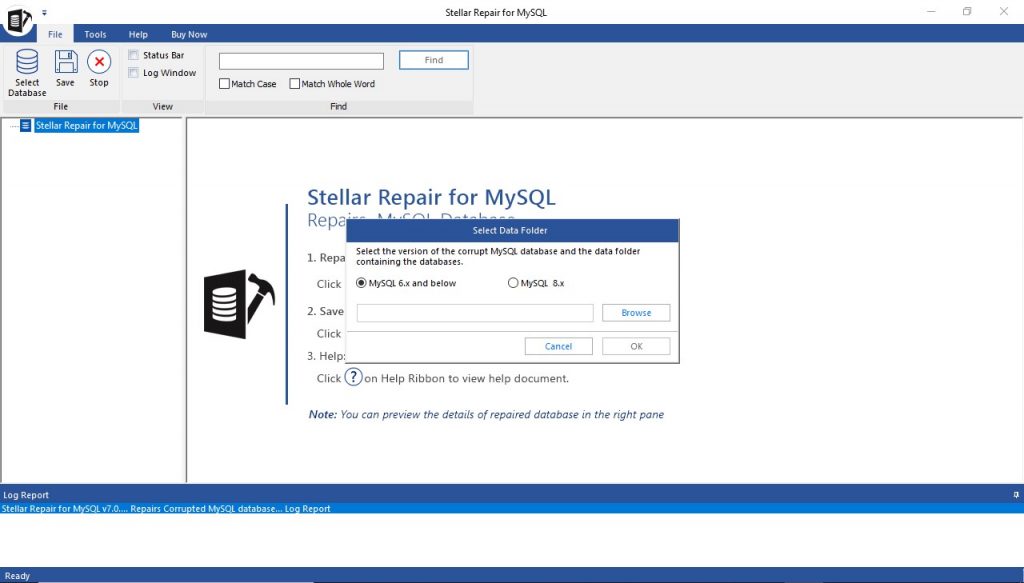
Task: Select MySQL 6.x and below radio button
Action: coord(361,283)
